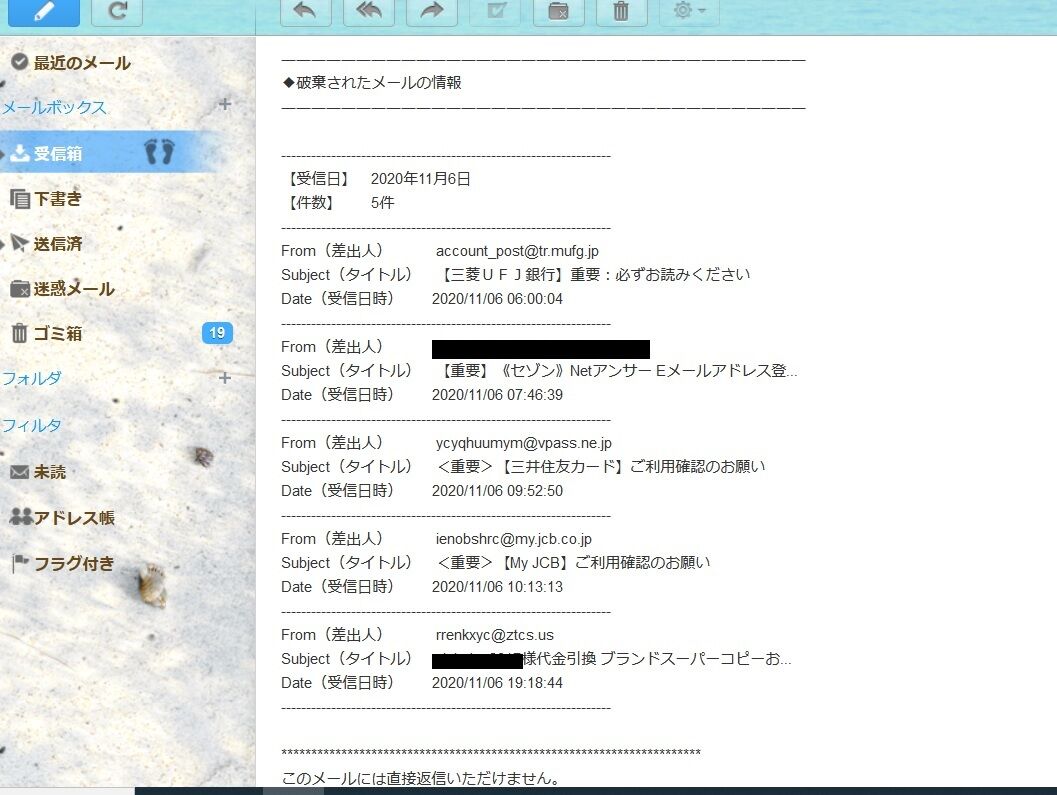Viewport: 1057px width, 795px height.
Task: Click the date 2020/11/06 19:18:44
Action: tap(497, 682)
